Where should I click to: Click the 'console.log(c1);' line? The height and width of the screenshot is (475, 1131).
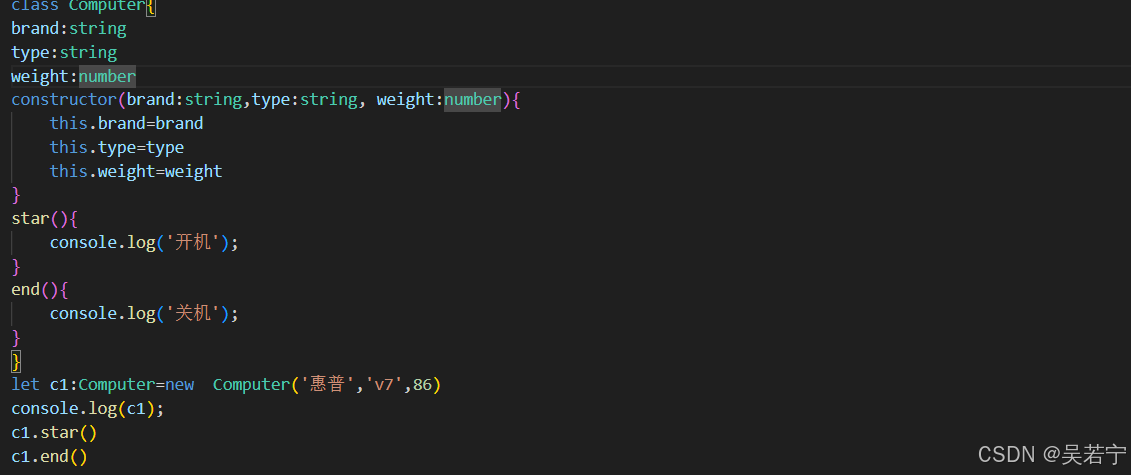click(88, 409)
